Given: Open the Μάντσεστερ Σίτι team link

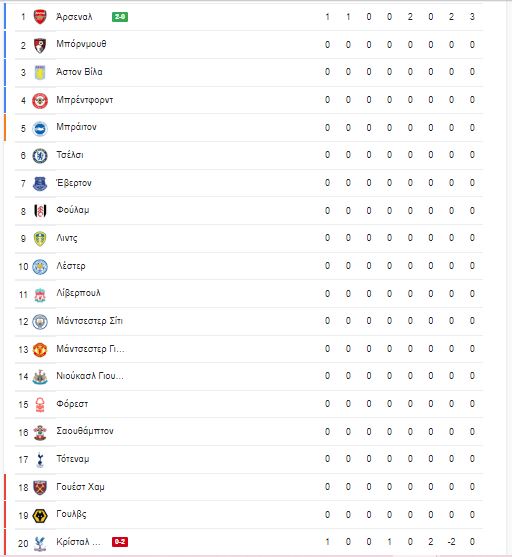Looking at the screenshot, I should point(90,321).
